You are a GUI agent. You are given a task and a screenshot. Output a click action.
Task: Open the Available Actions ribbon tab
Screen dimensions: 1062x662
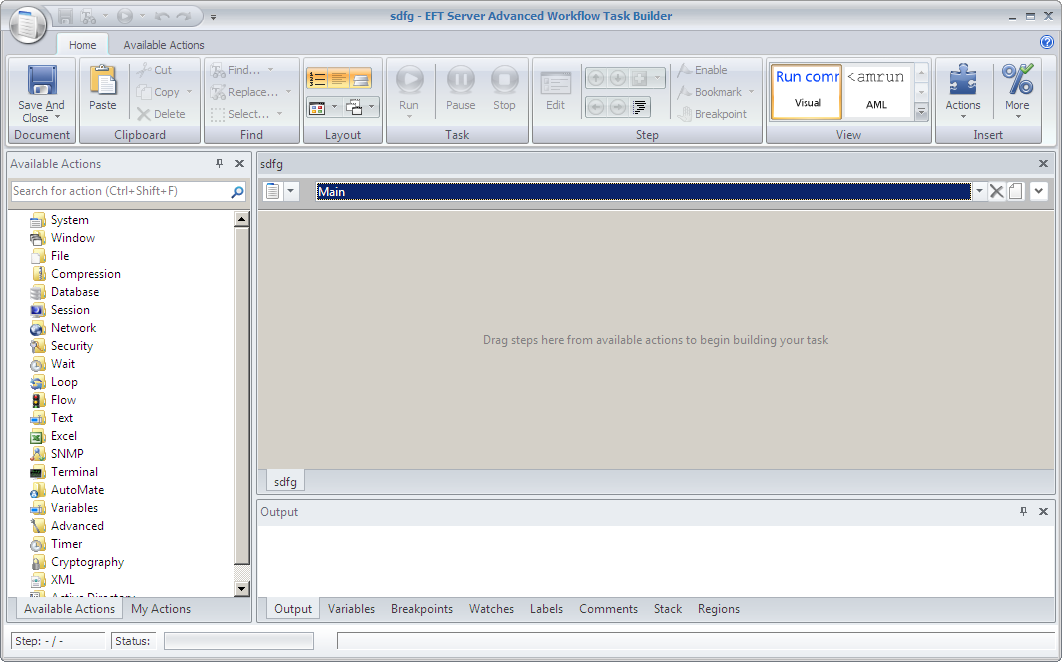164,45
